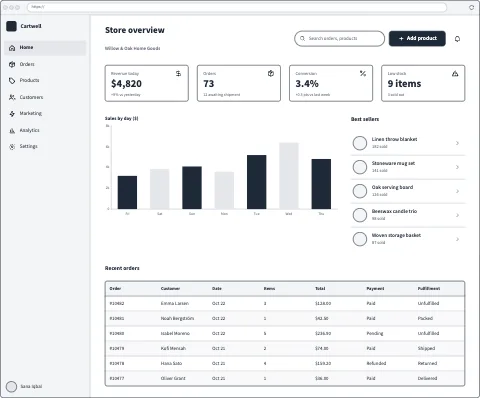Click the 3.4% conversion value
Image resolution: width=480 pixels, height=398 pixels.
pyautogui.click(x=307, y=84)
